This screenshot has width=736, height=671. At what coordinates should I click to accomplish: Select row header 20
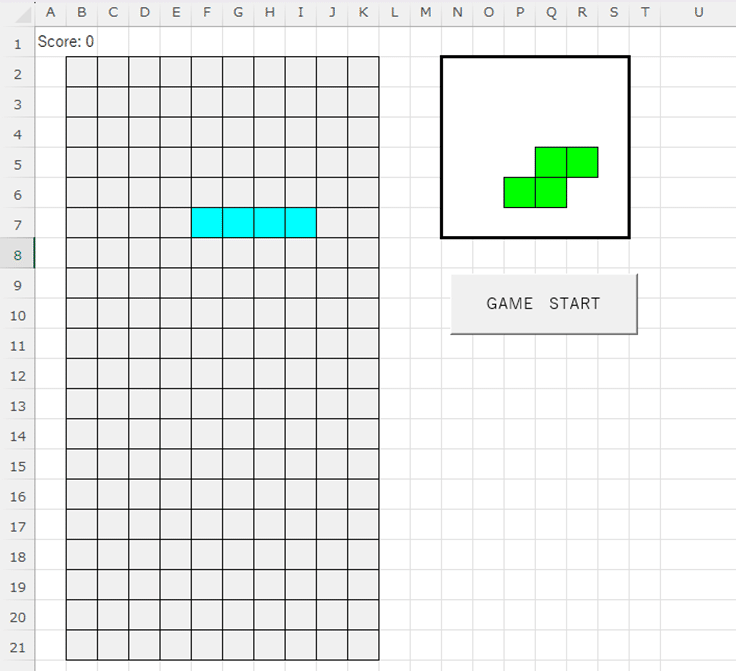click(x=17, y=617)
